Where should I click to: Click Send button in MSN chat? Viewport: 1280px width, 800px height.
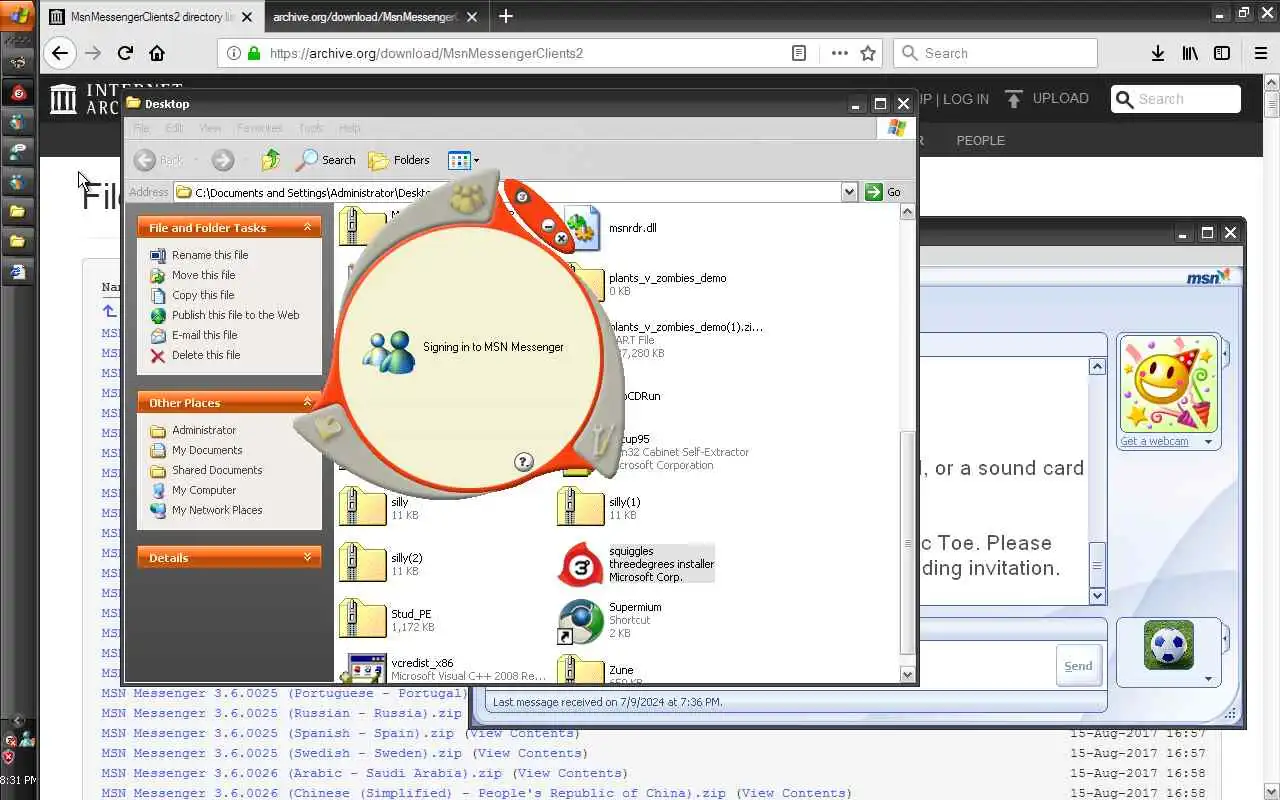coord(1078,666)
